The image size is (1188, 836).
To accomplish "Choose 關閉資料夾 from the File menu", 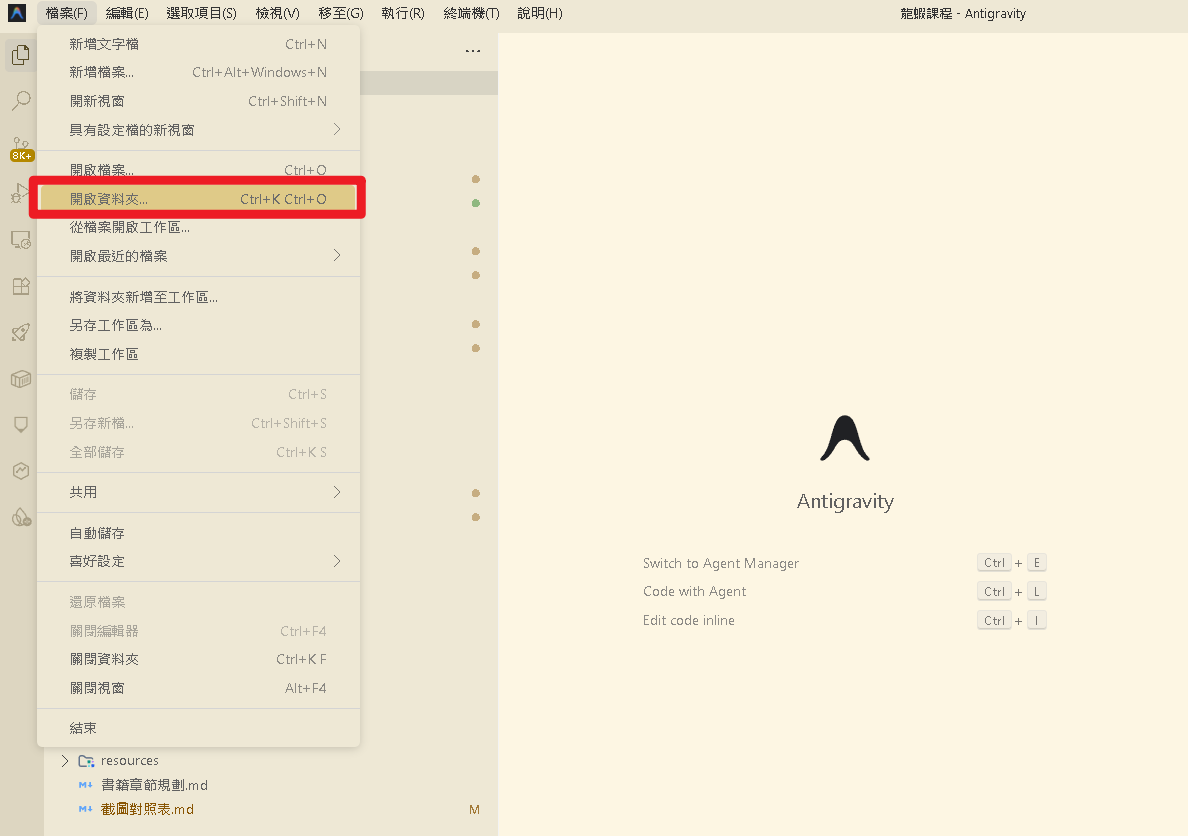I will tap(104, 659).
